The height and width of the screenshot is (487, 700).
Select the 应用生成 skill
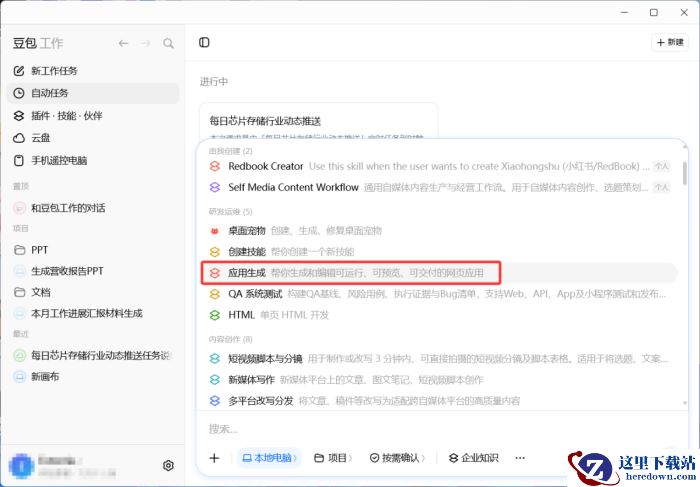tap(439, 273)
